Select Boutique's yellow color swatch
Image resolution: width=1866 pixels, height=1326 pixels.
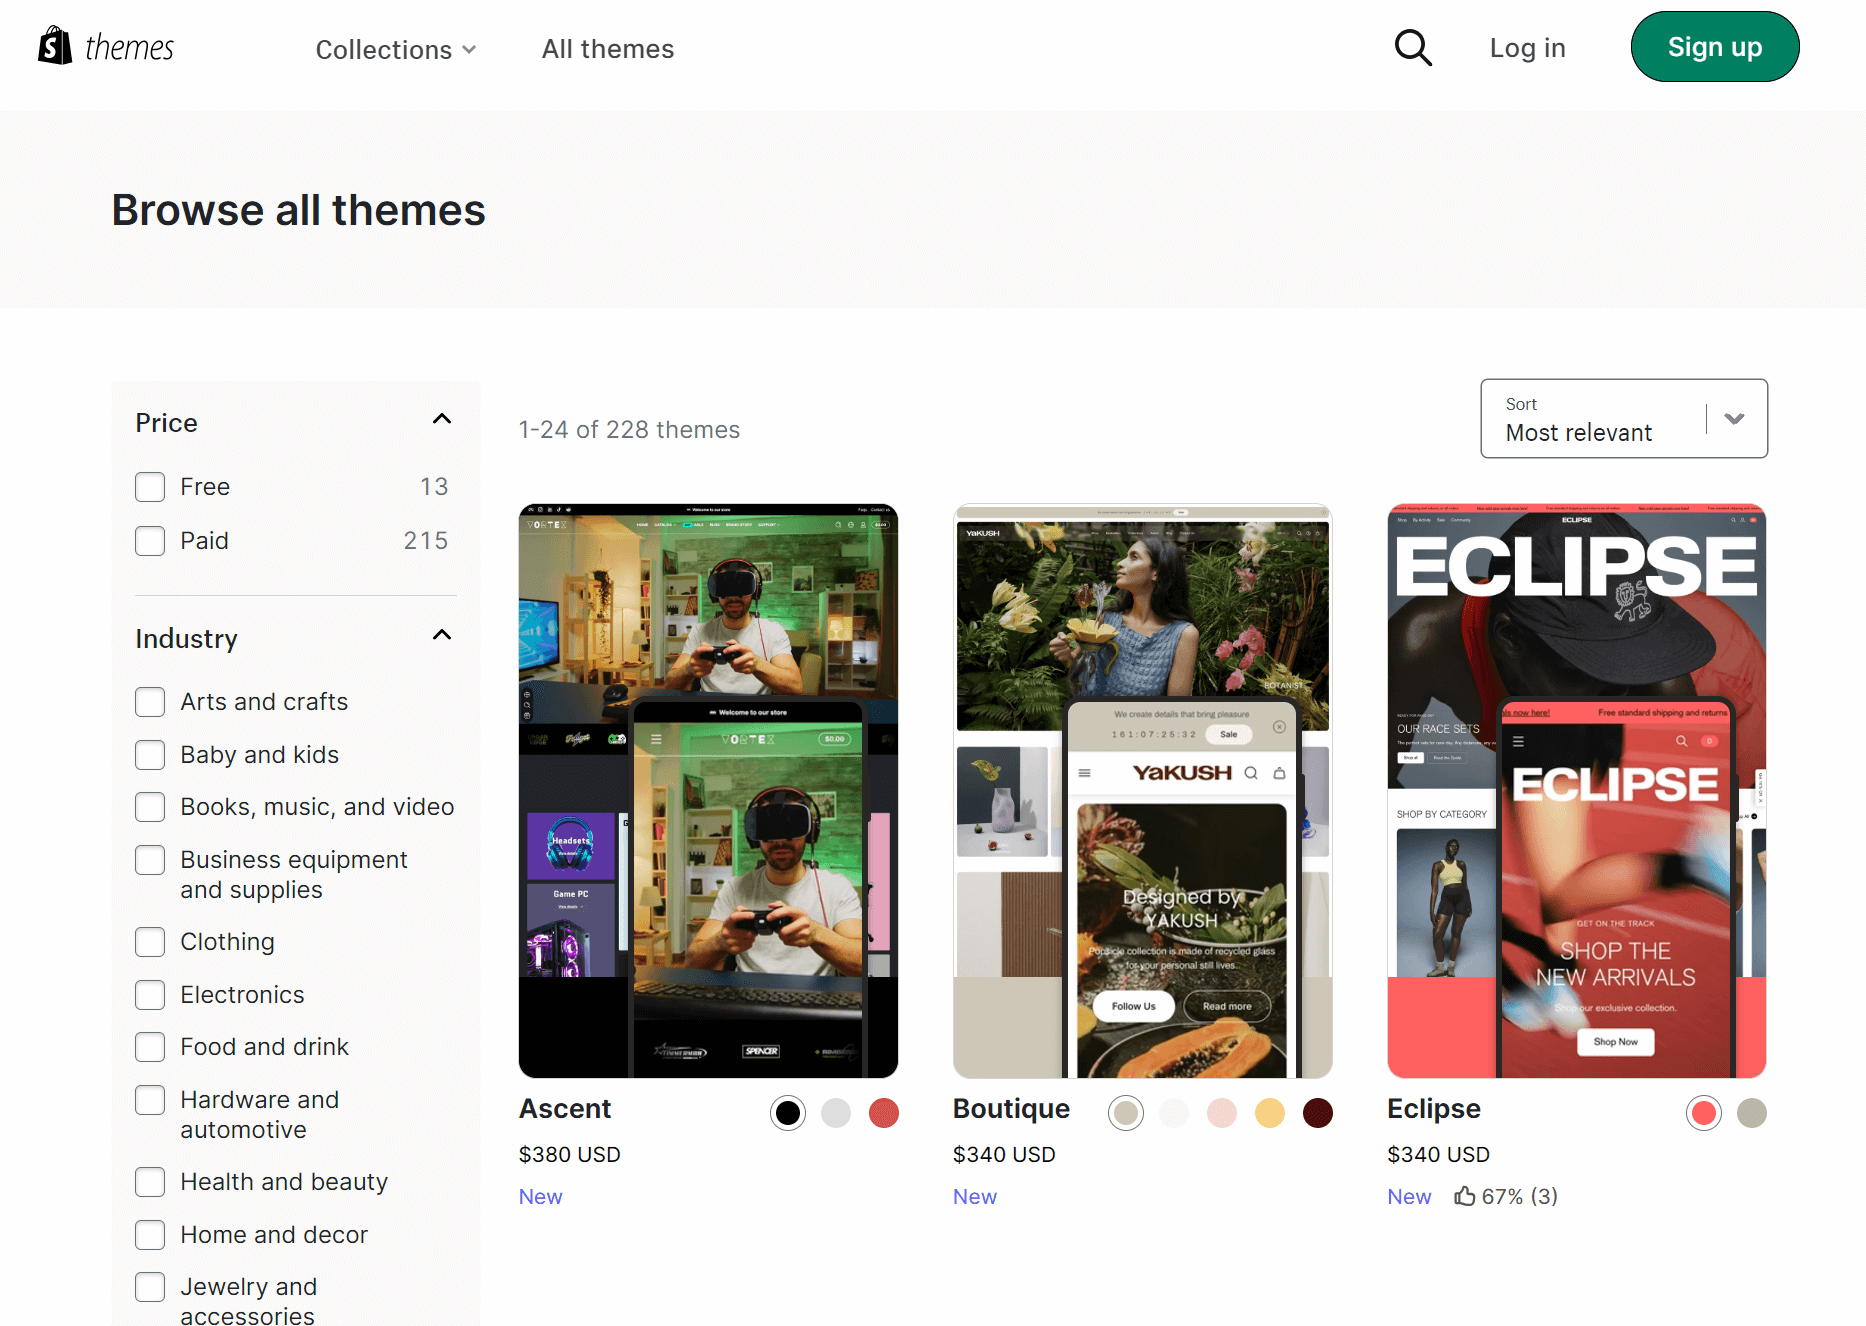(x=1270, y=1113)
